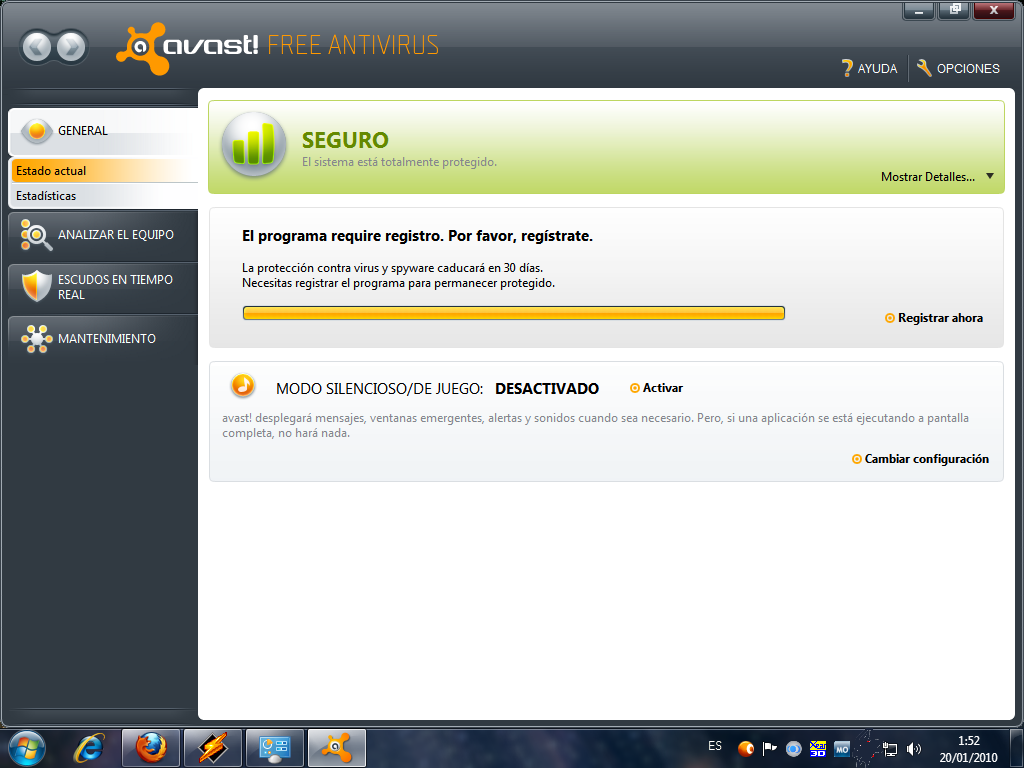The width and height of the screenshot is (1024, 768).
Task: Open the ES language indicator in taskbar
Action: (x=714, y=747)
